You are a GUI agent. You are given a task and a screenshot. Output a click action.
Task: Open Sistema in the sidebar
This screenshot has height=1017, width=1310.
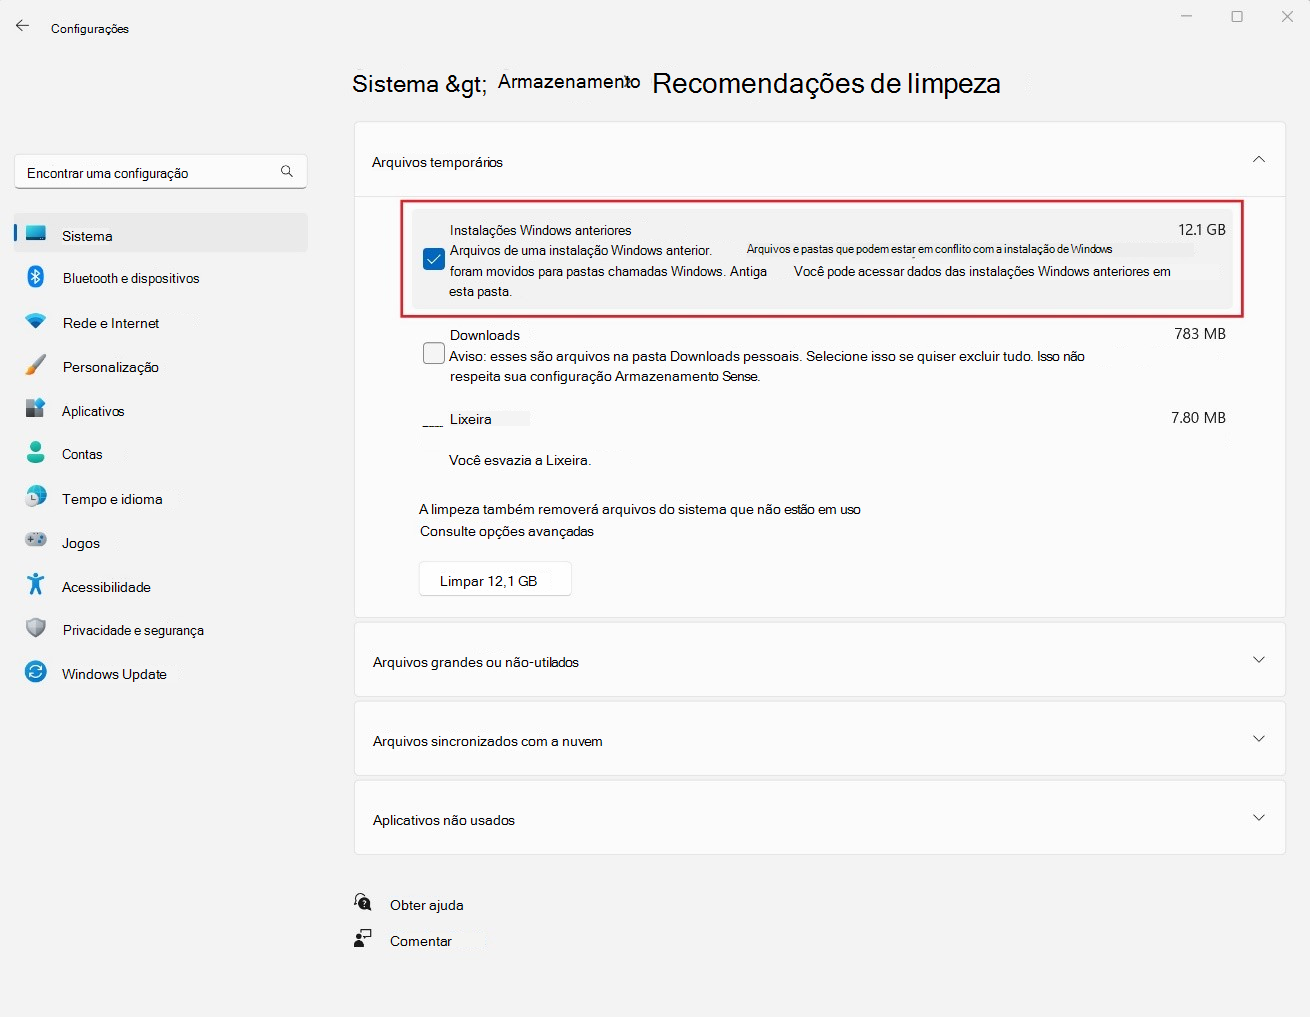click(161, 234)
